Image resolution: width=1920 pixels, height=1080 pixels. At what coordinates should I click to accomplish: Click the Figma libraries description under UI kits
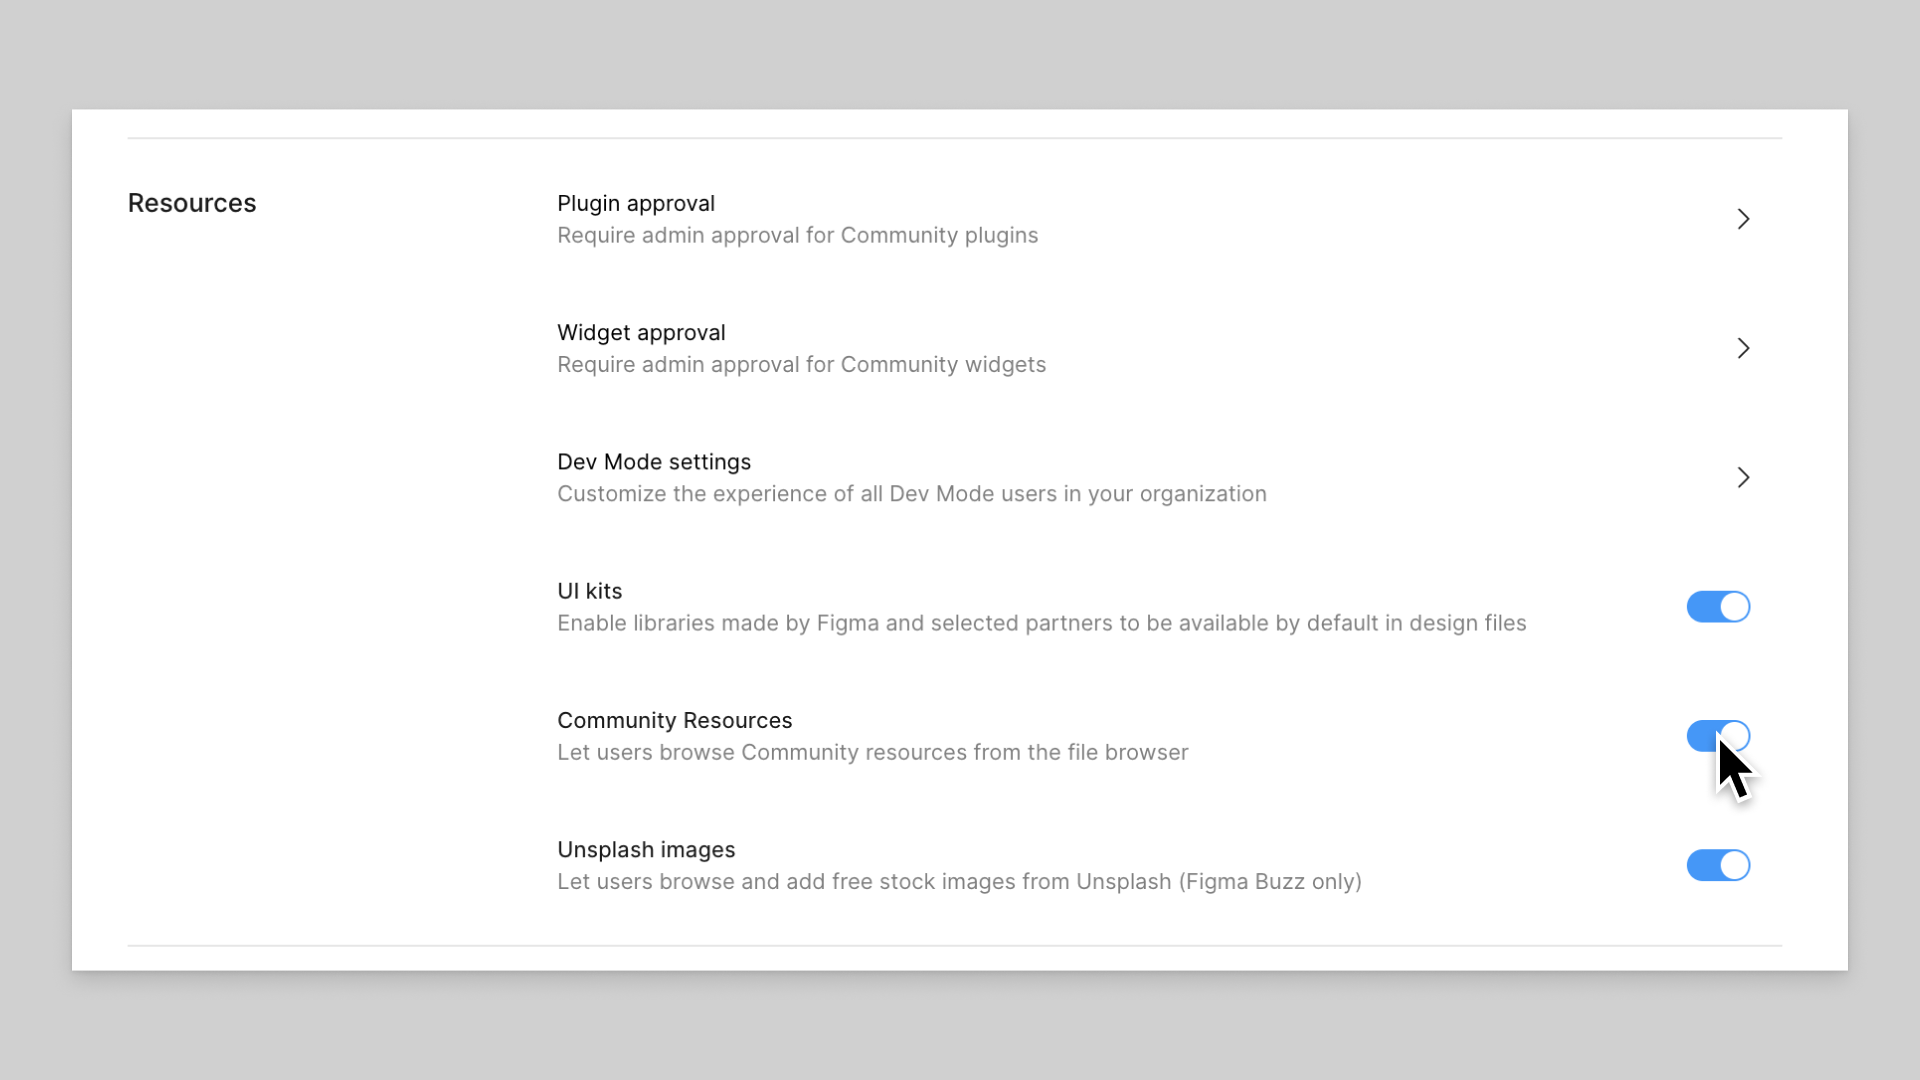click(x=1042, y=623)
